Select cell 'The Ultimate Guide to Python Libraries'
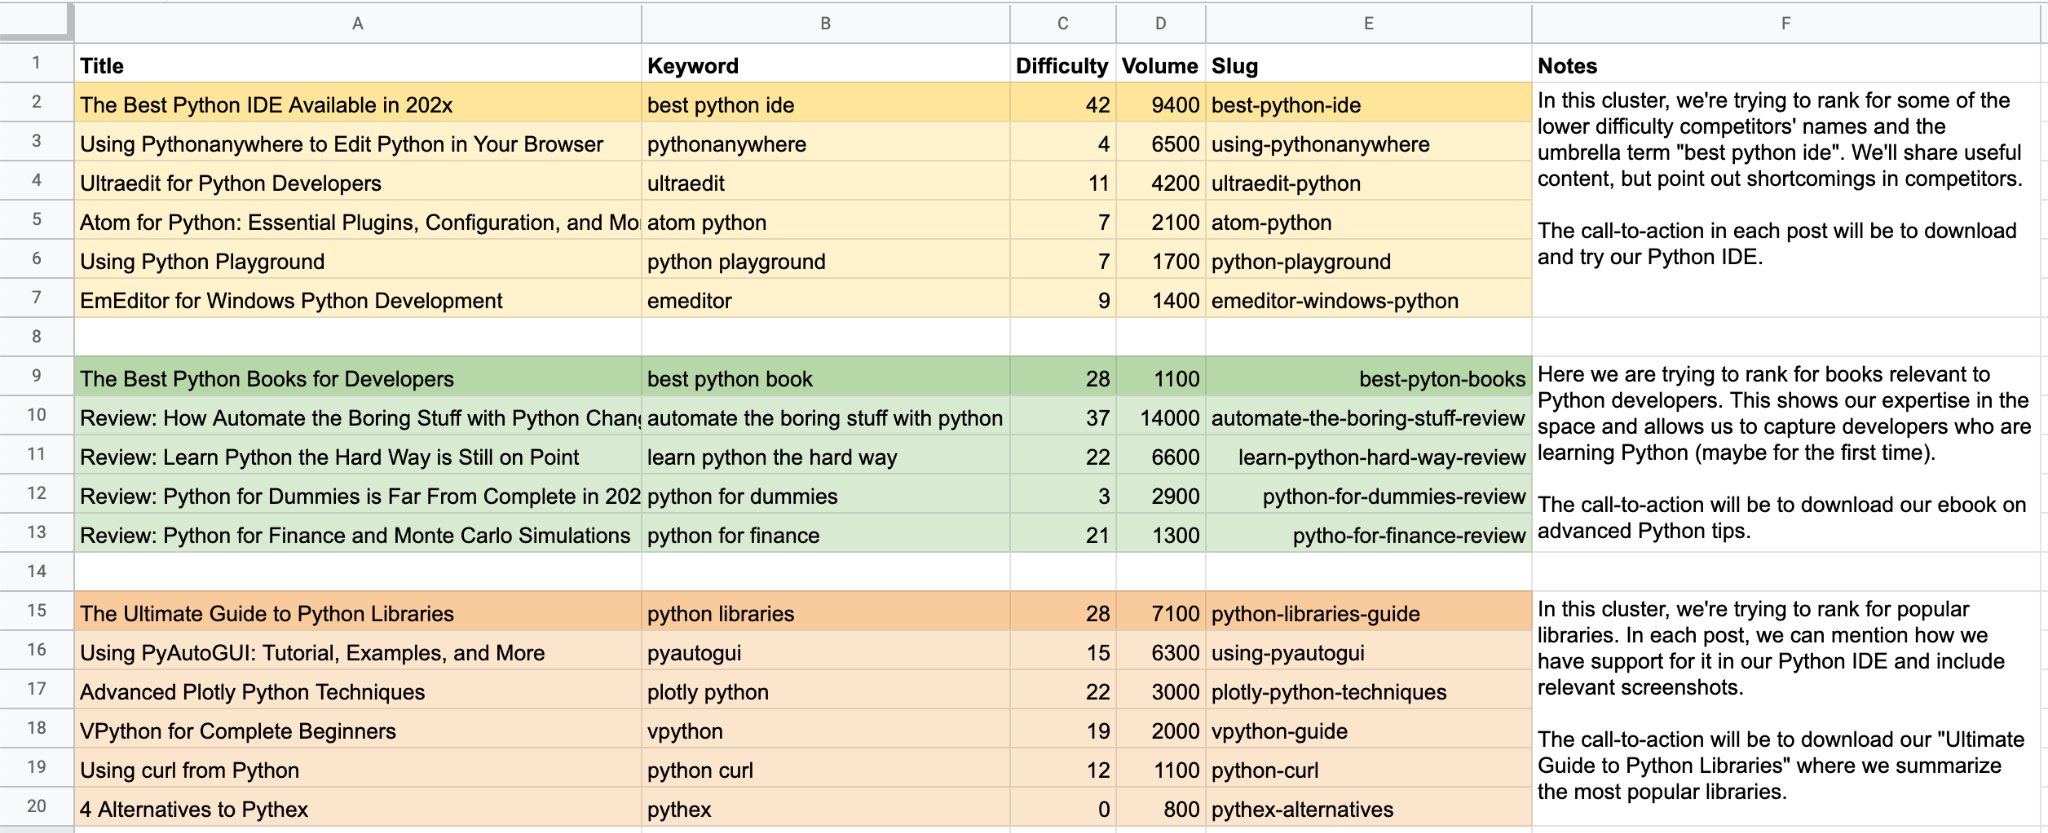Viewport: 2048px width, 833px height. click(358, 611)
